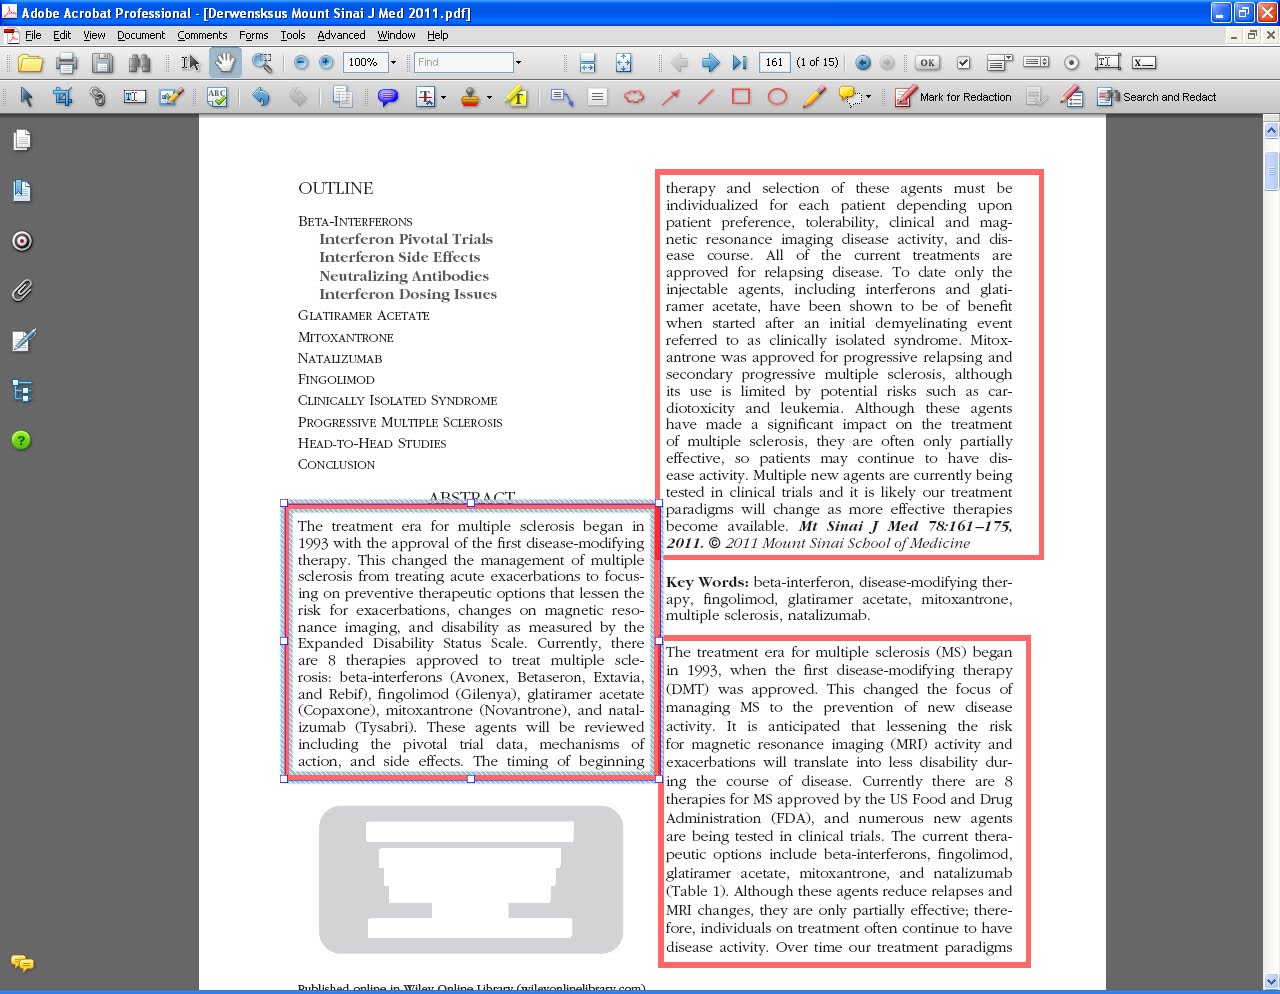Select the Line drawing tool
This screenshot has height=994, width=1280.
706,97
